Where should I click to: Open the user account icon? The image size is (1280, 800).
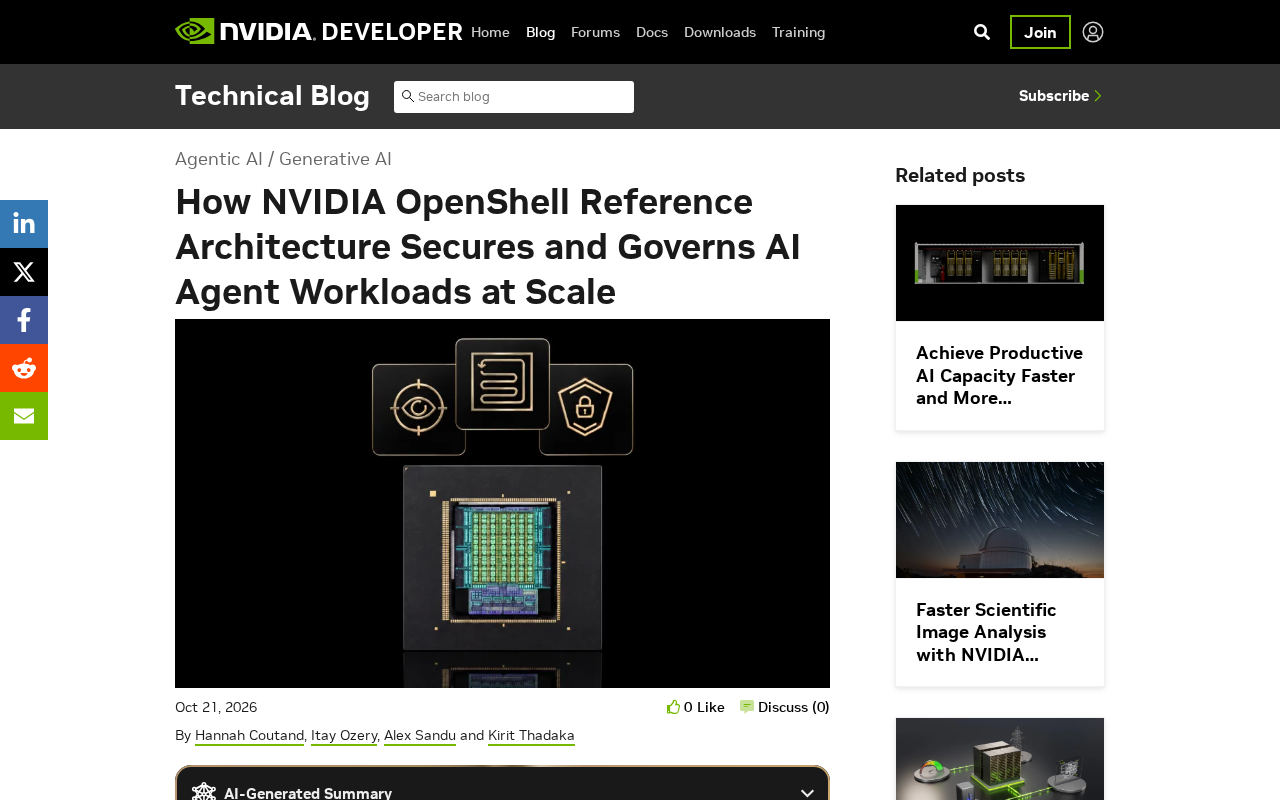click(1093, 32)
